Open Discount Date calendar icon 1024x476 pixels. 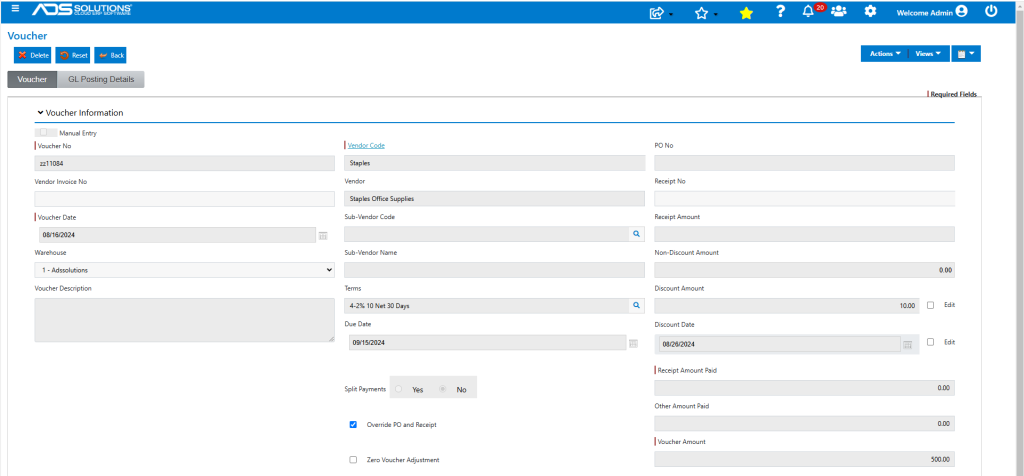907,345
